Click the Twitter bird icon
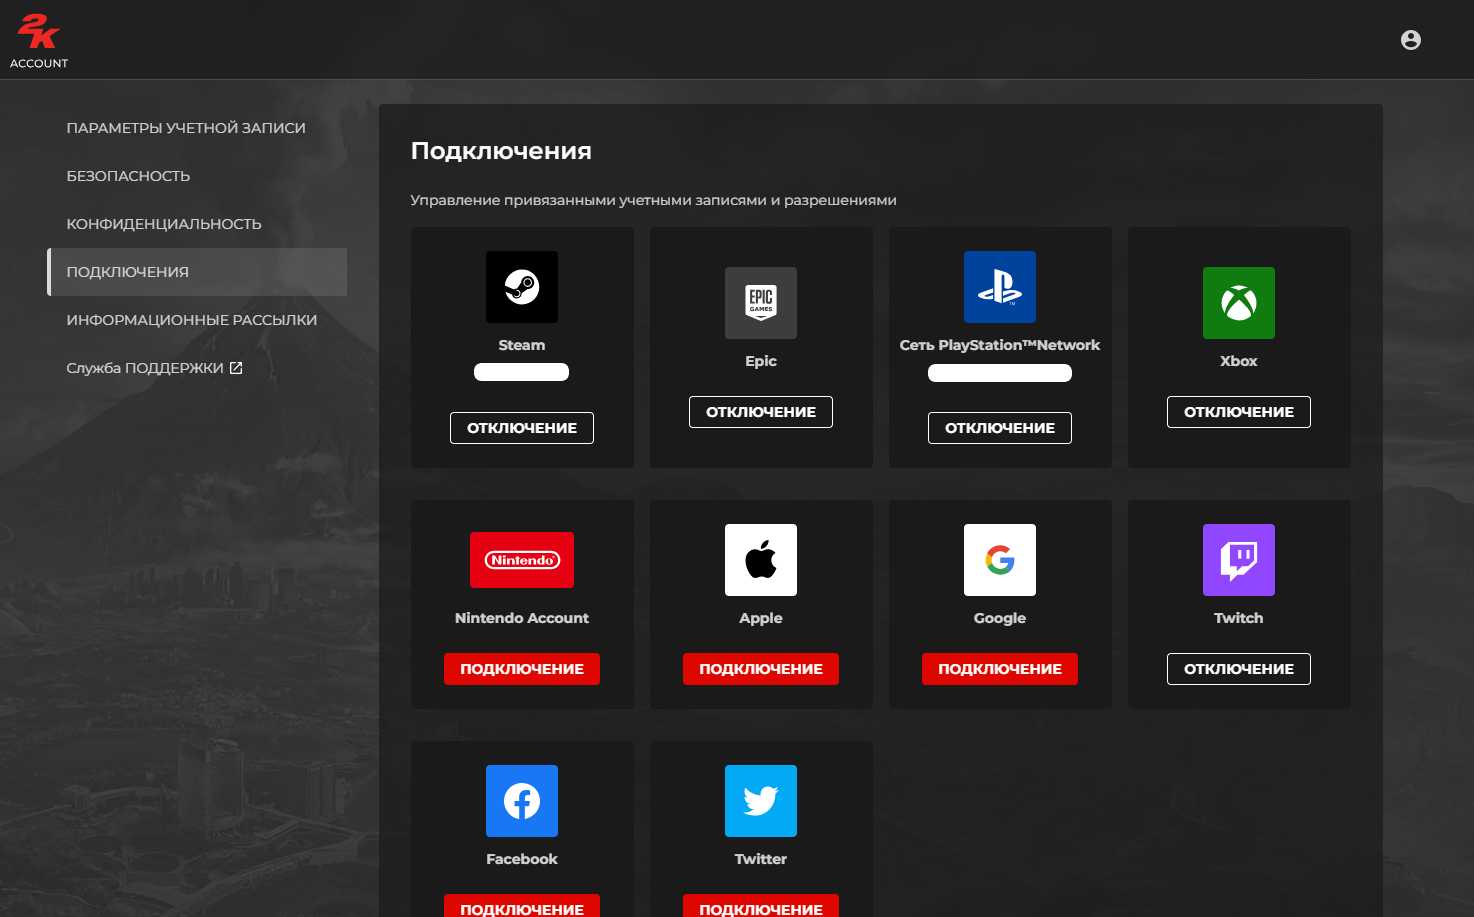Viewport: 1474px width, 917px height. (x=761, y=801)
